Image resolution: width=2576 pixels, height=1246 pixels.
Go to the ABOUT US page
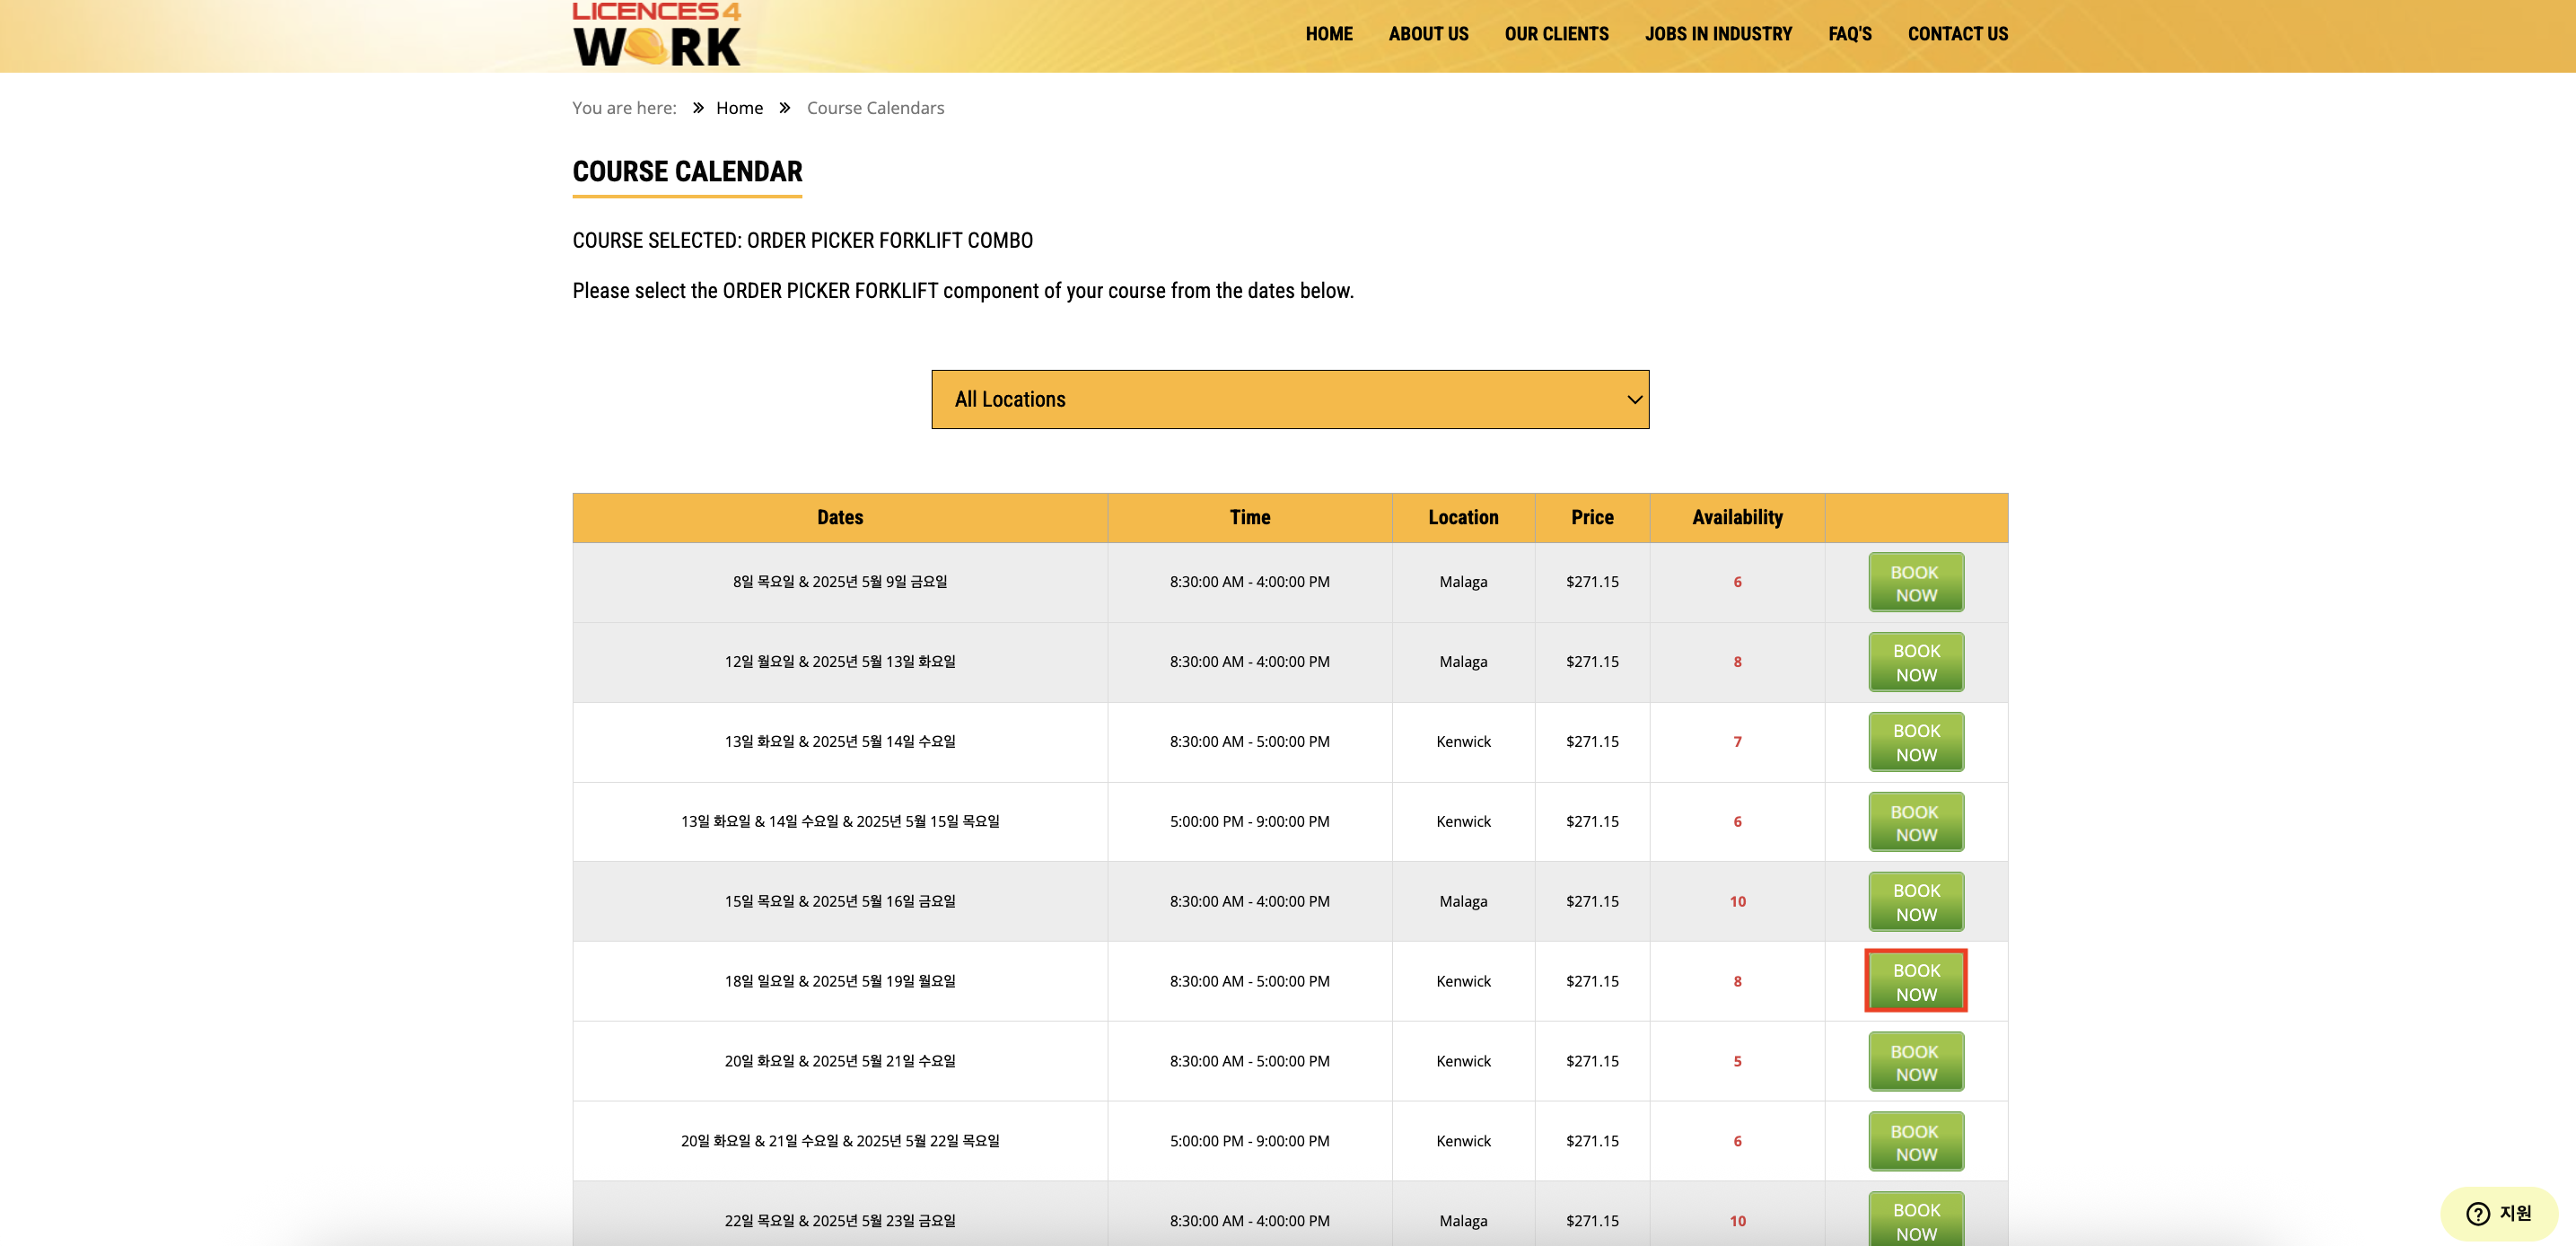(1427, 34)
